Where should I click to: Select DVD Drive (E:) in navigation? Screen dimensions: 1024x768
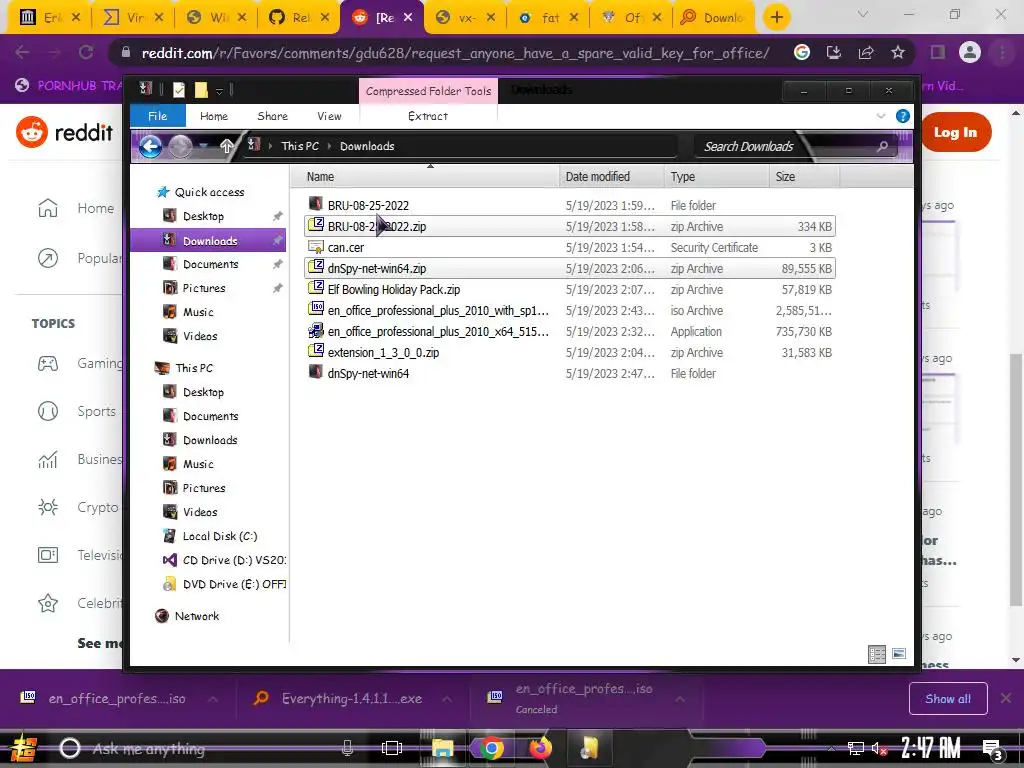224,584
